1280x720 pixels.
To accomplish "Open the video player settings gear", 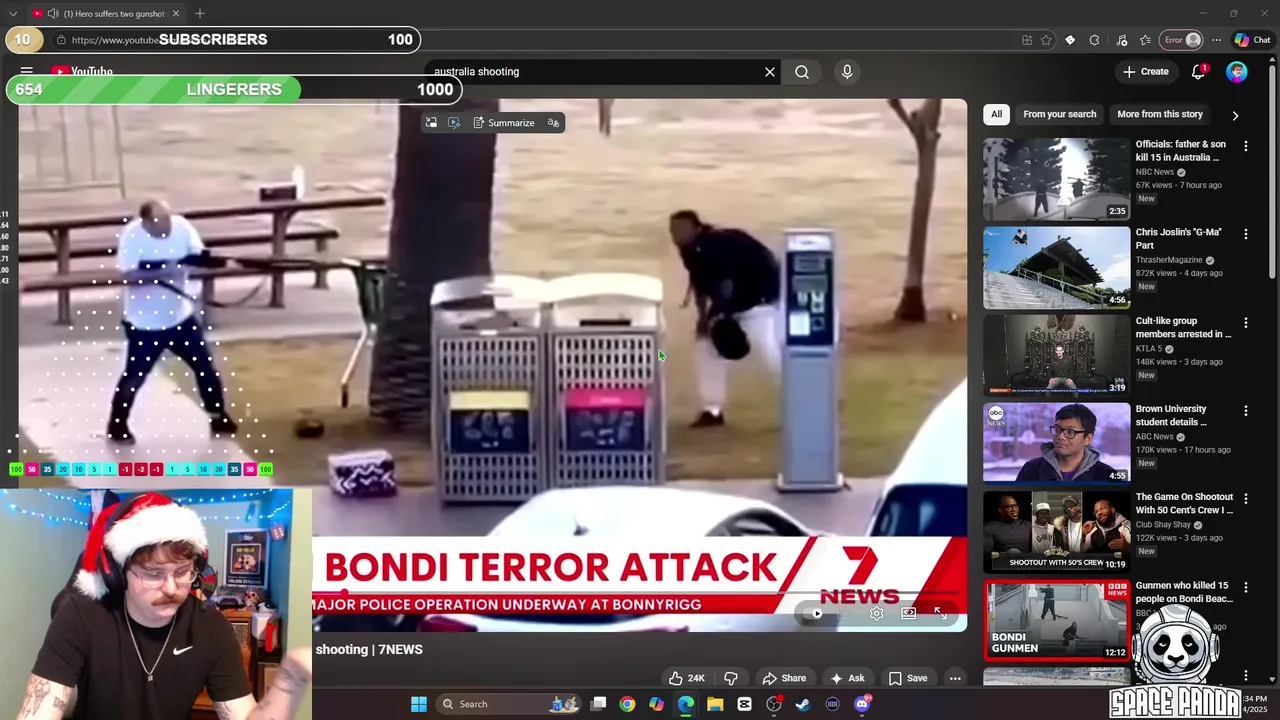I will coord(876,613).
